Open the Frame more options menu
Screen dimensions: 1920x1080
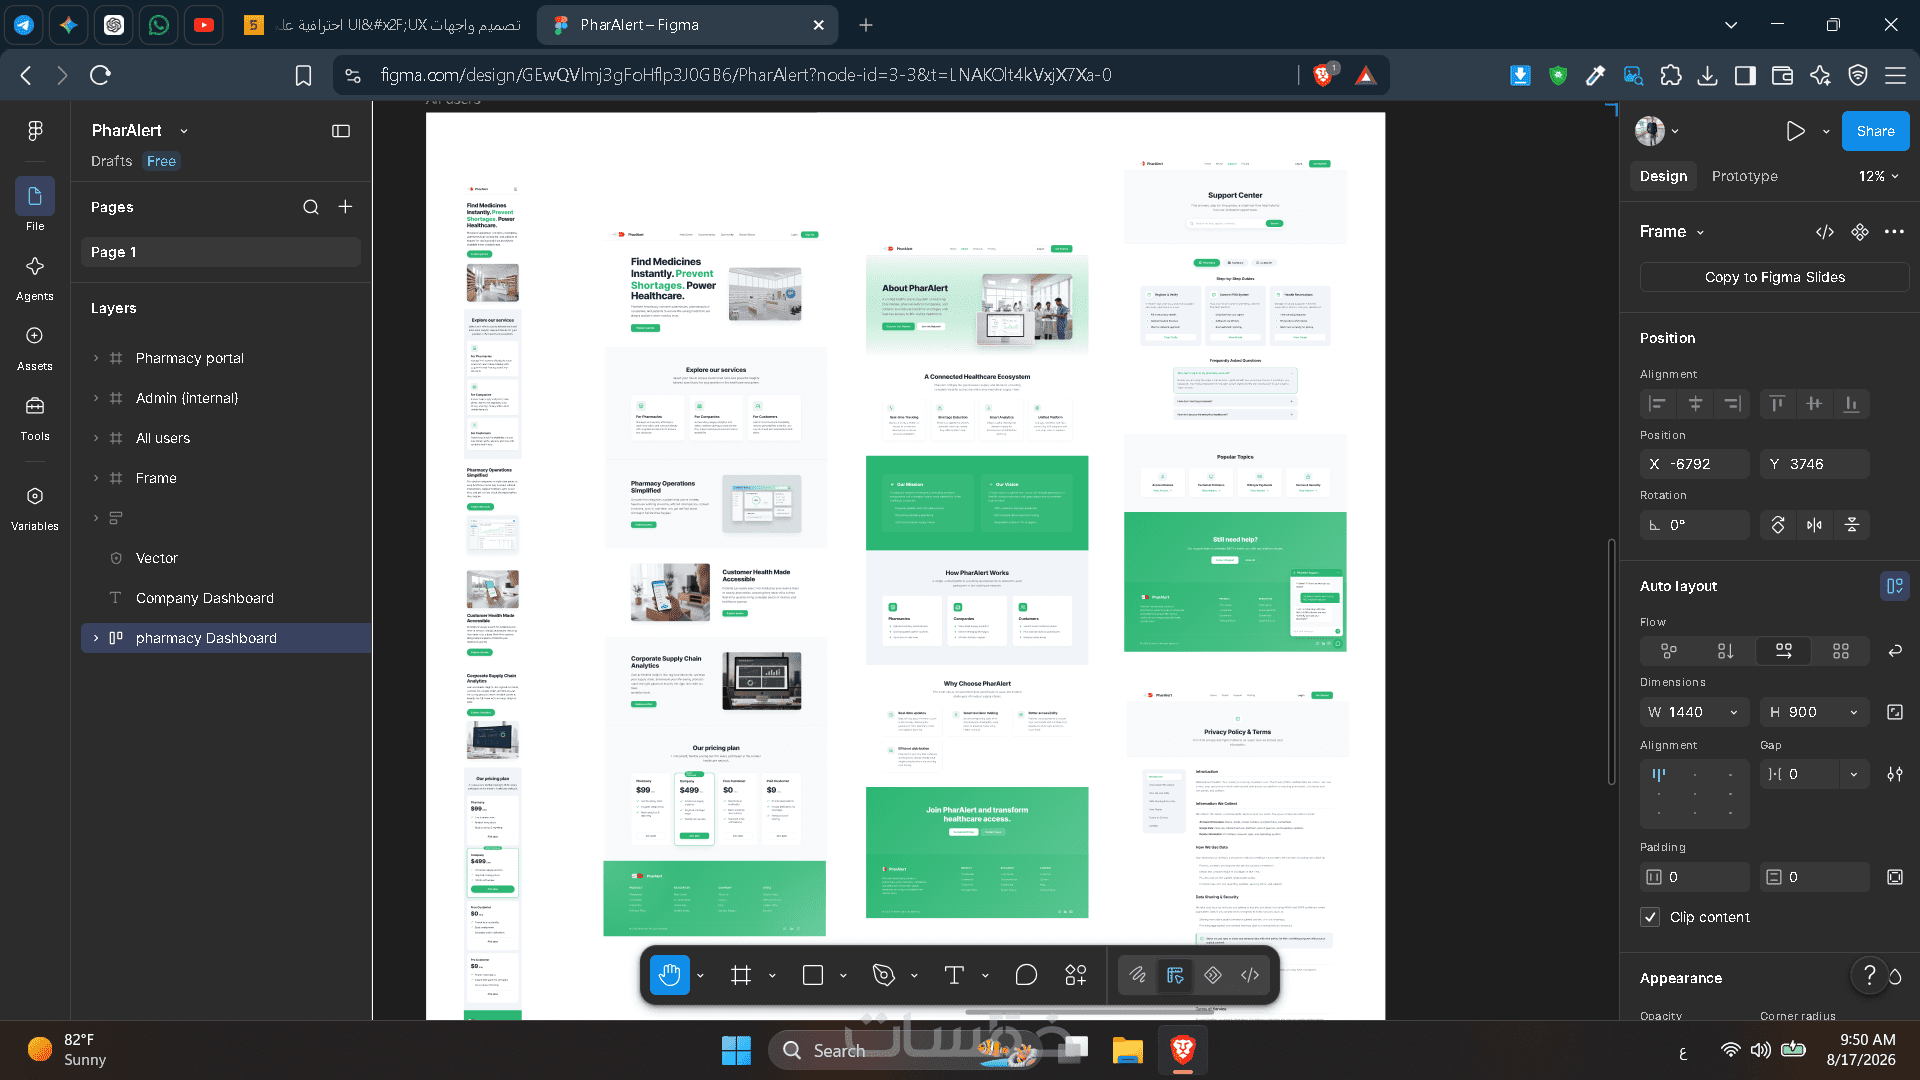pyautogui.click(x=1894, y=232)
